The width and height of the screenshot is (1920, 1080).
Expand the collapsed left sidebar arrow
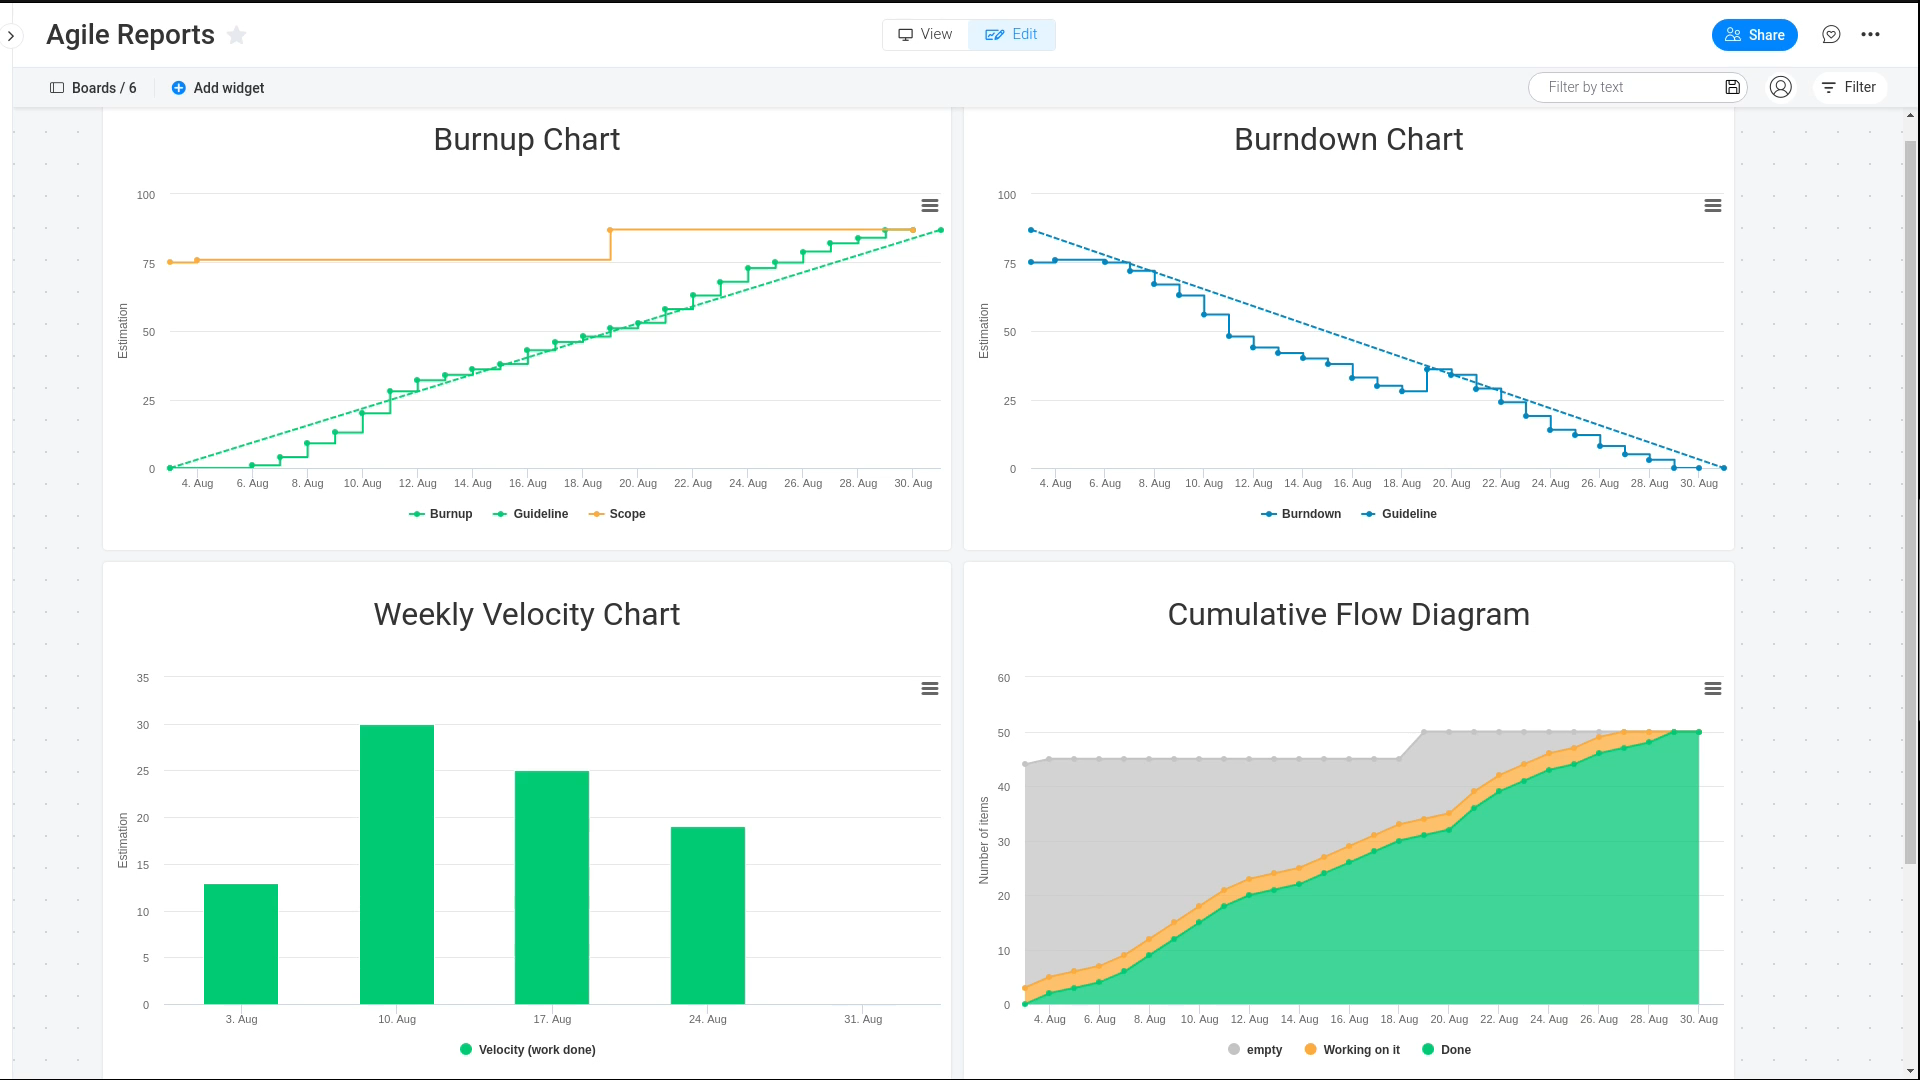(x=11, y=37)
